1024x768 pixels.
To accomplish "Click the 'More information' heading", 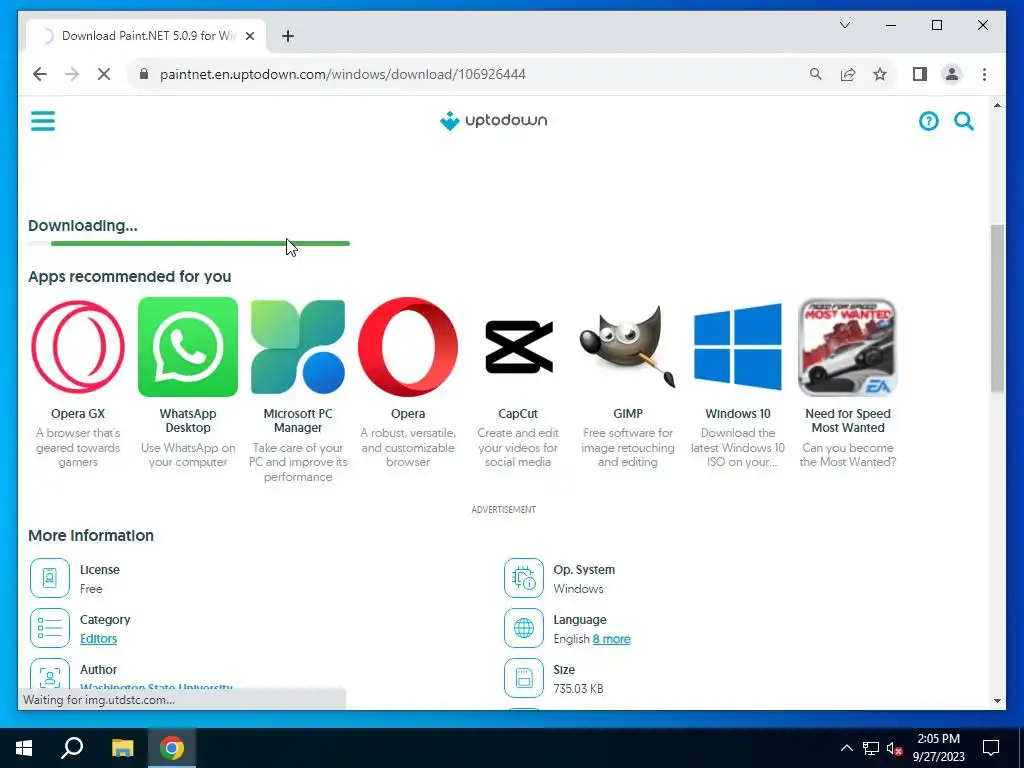I will 91,536.
